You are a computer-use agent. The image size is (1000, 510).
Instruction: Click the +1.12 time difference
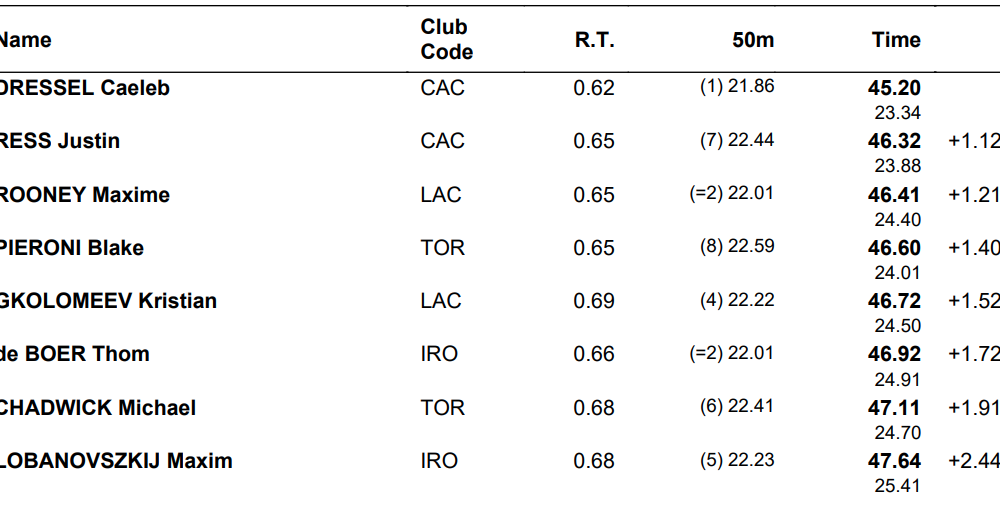tap(973, 142)
